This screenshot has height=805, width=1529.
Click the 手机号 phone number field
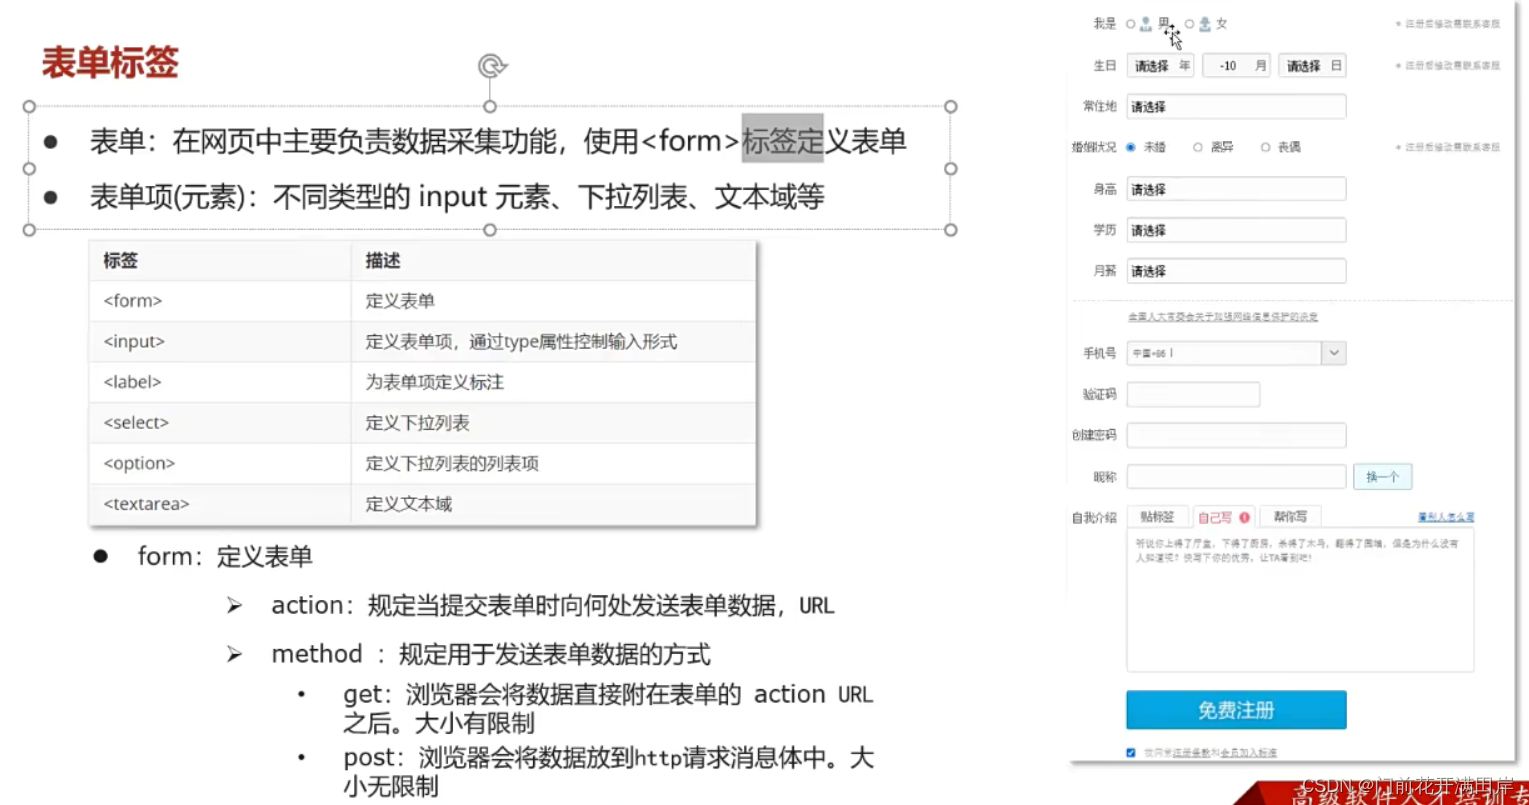pyautogui.click(x=1224, y=353)
